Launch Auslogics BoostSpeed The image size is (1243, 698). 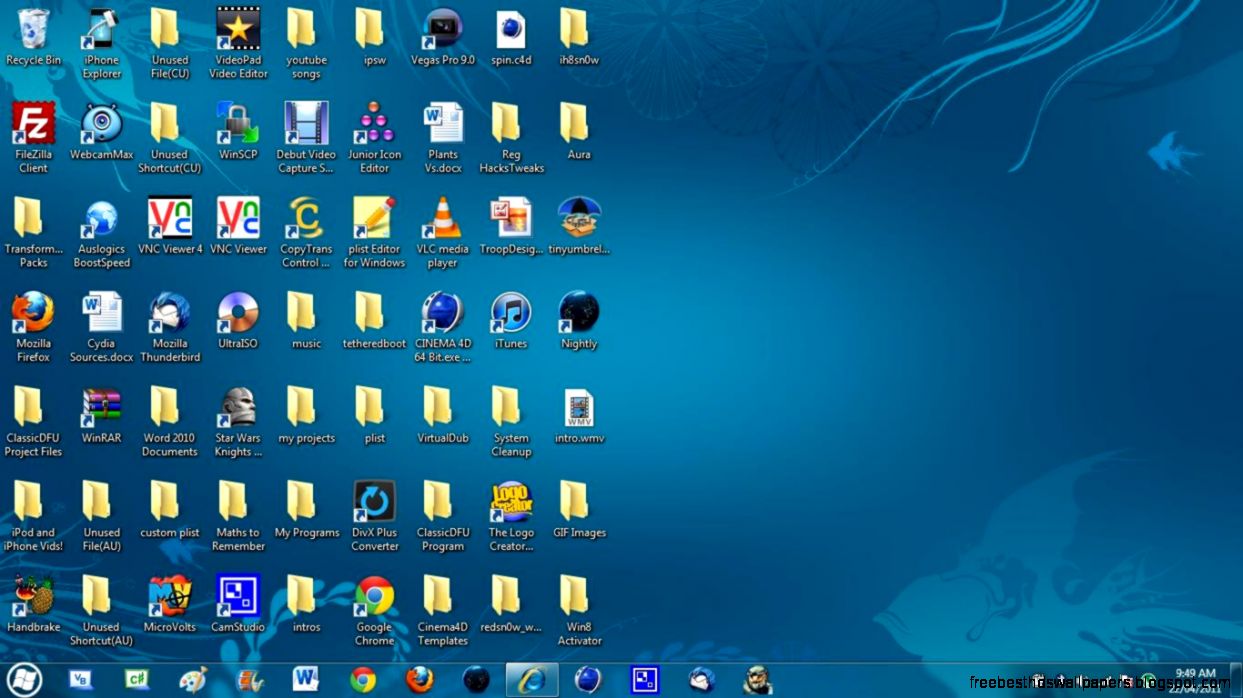(x=101, y=233)
